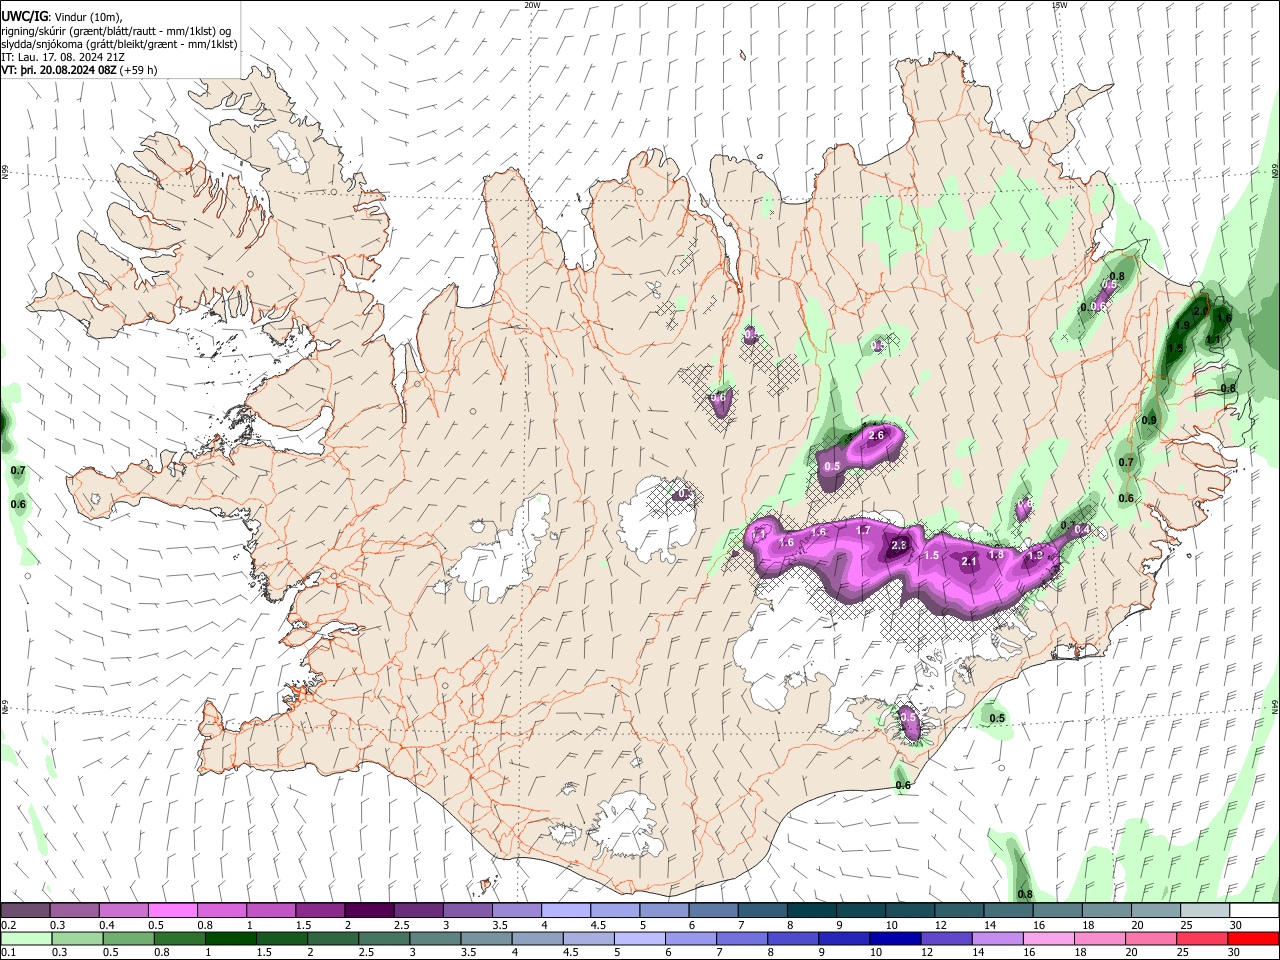The width and height of the screenshot is (1280, 960).
Task: Select lower scale swatch above the 0.5 label
Action: [128, 939]
